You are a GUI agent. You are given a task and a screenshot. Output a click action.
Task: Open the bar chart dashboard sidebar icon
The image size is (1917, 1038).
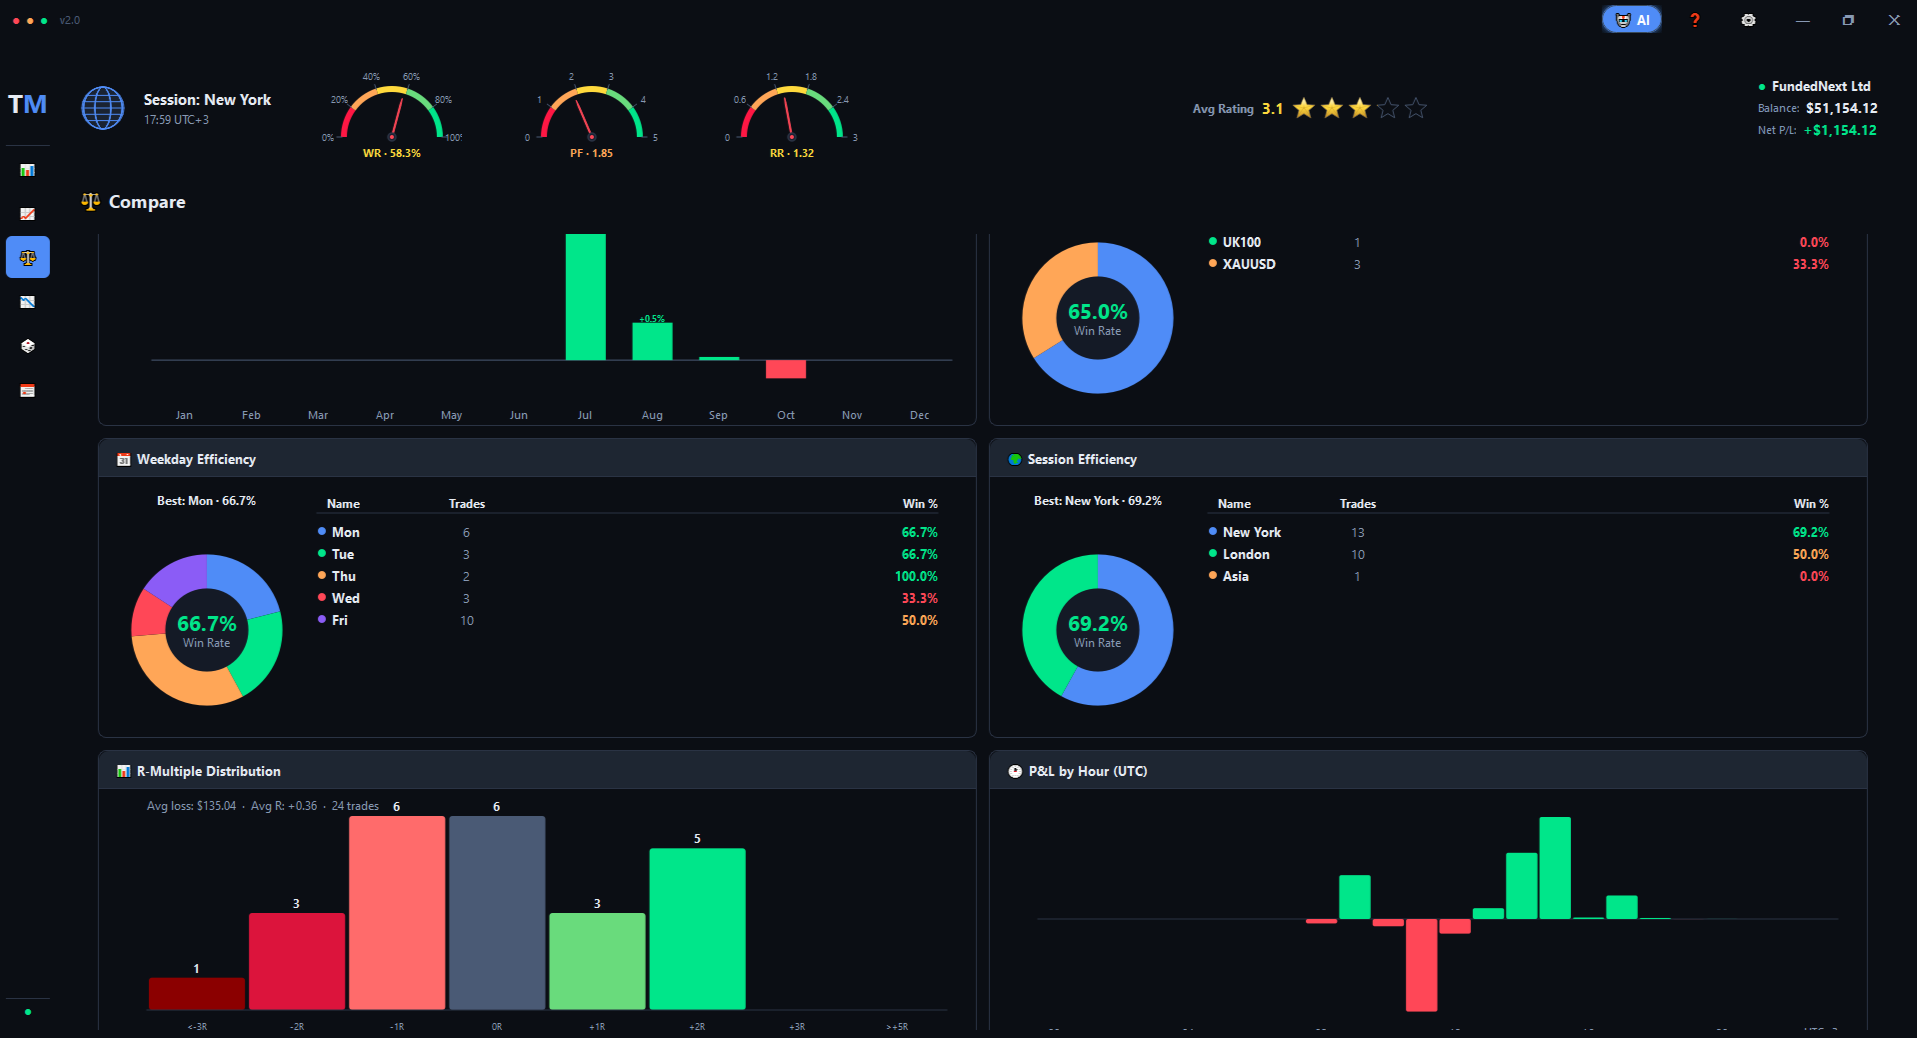27,170
